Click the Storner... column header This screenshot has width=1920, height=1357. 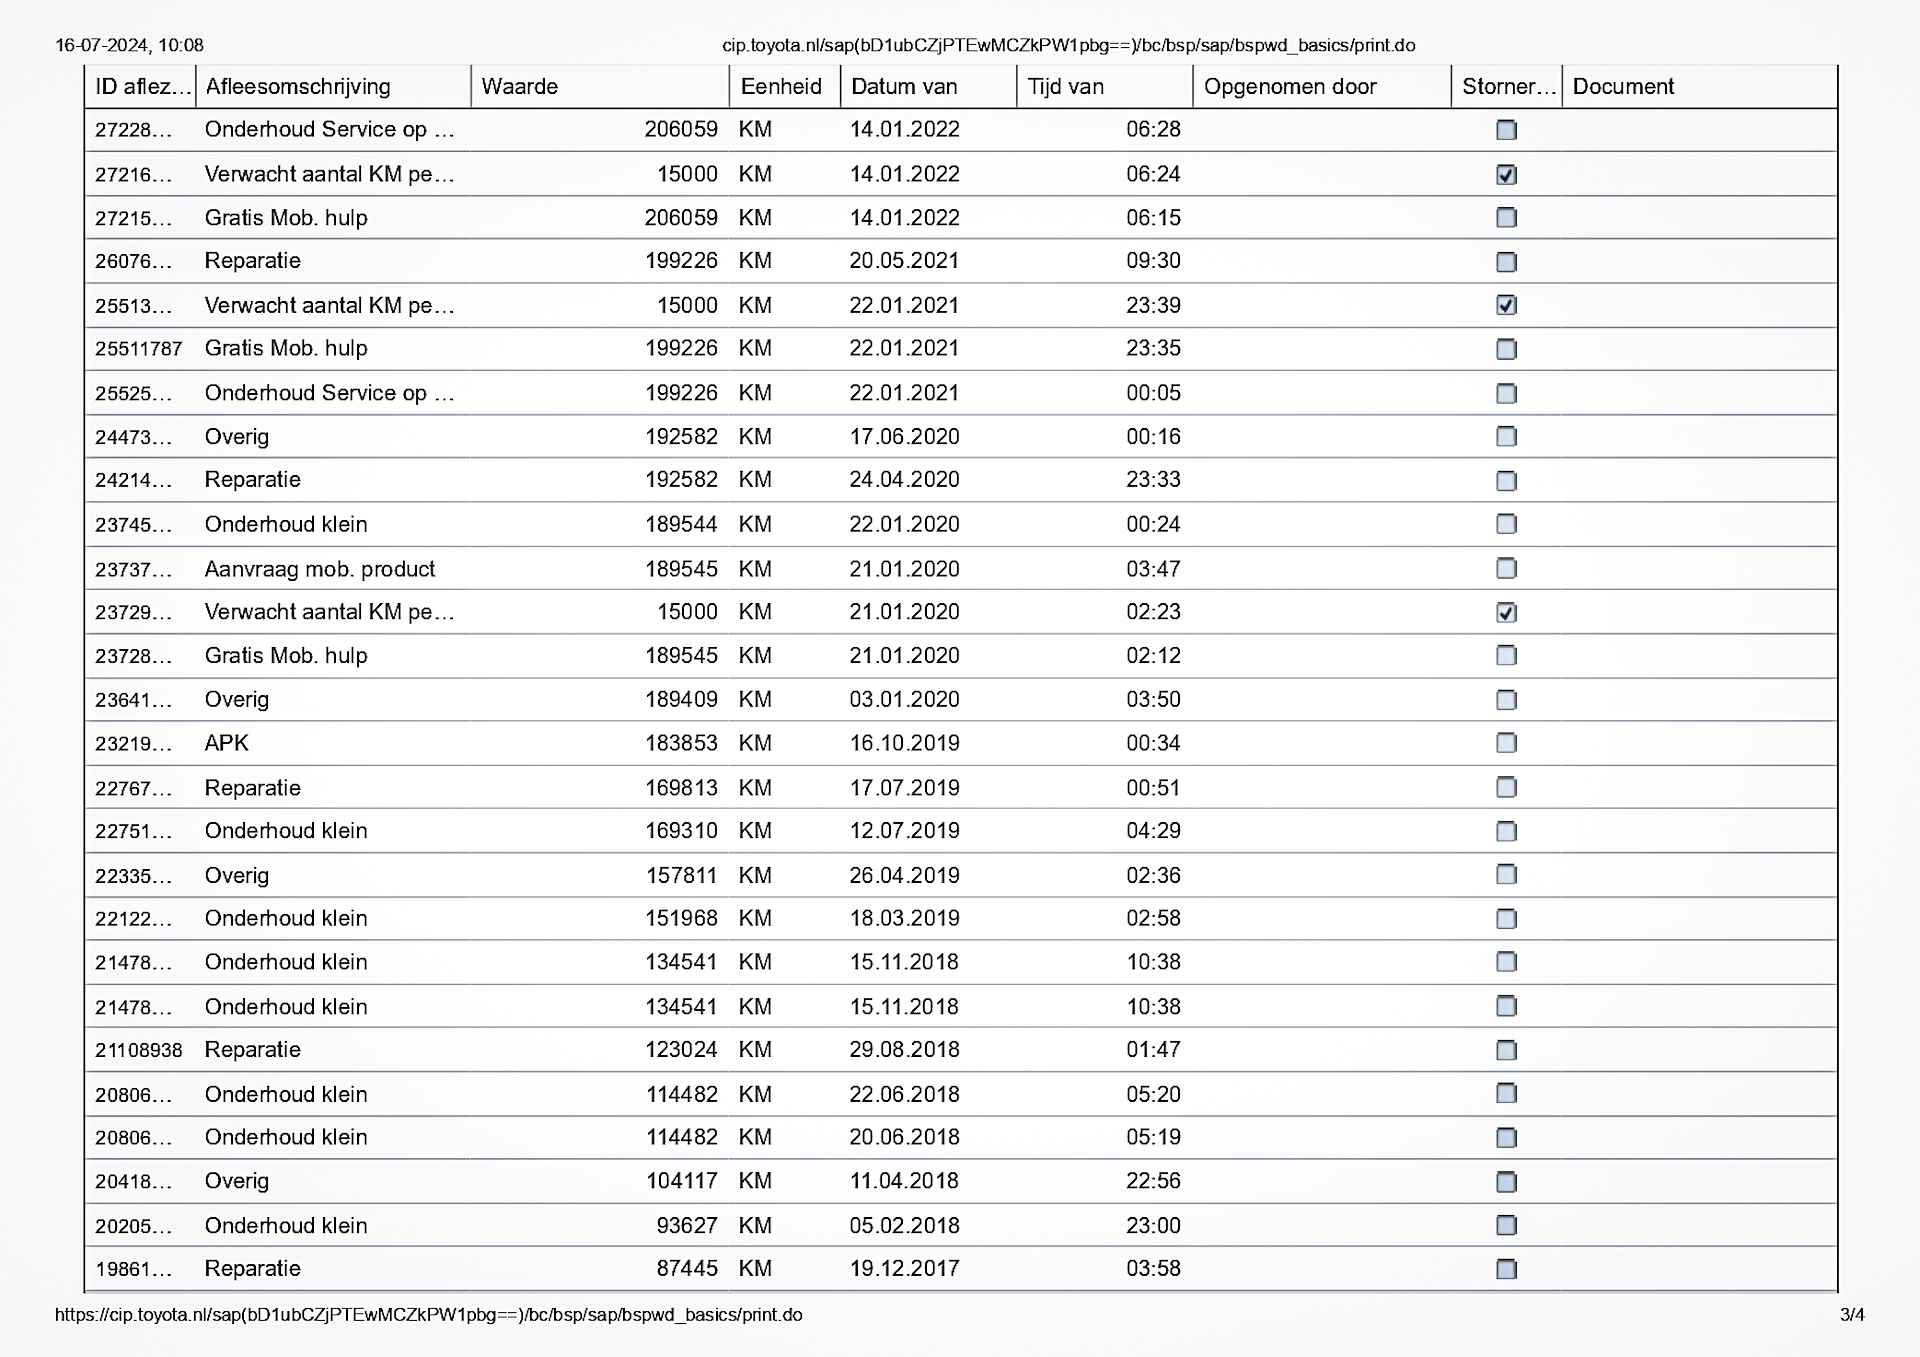1507,87
